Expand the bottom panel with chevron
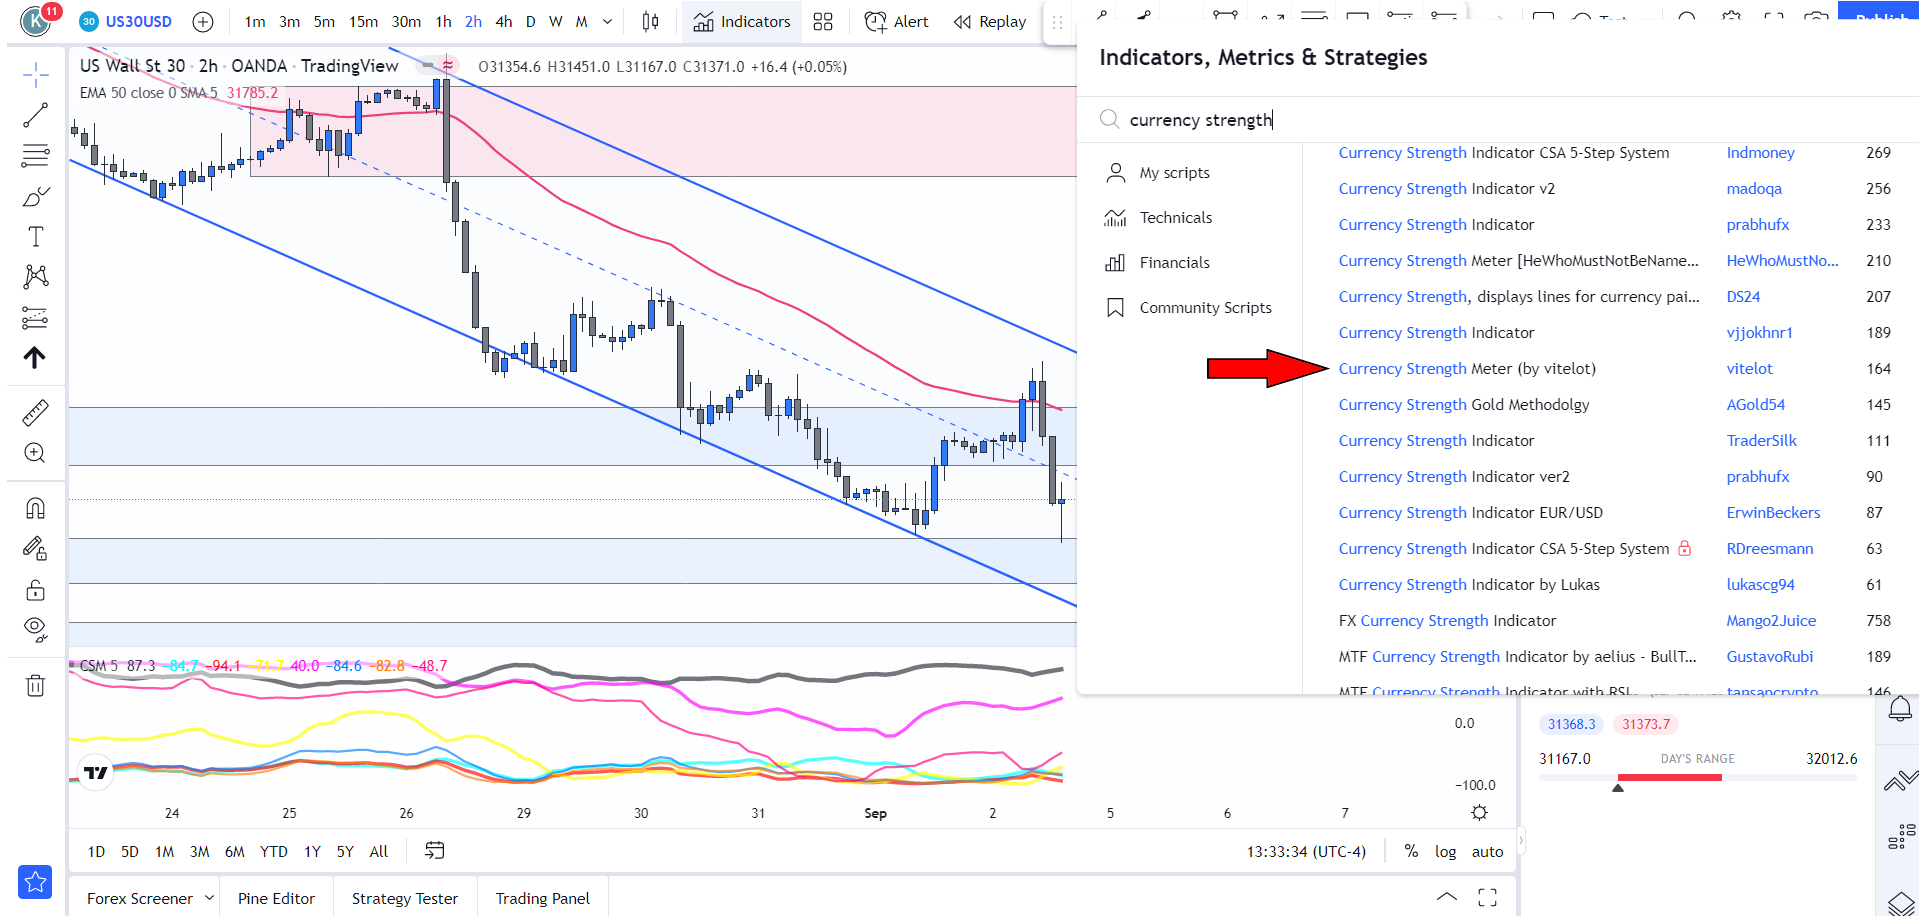The image size is (1919, 916). pyautogui.click(x=1446, y=896)
